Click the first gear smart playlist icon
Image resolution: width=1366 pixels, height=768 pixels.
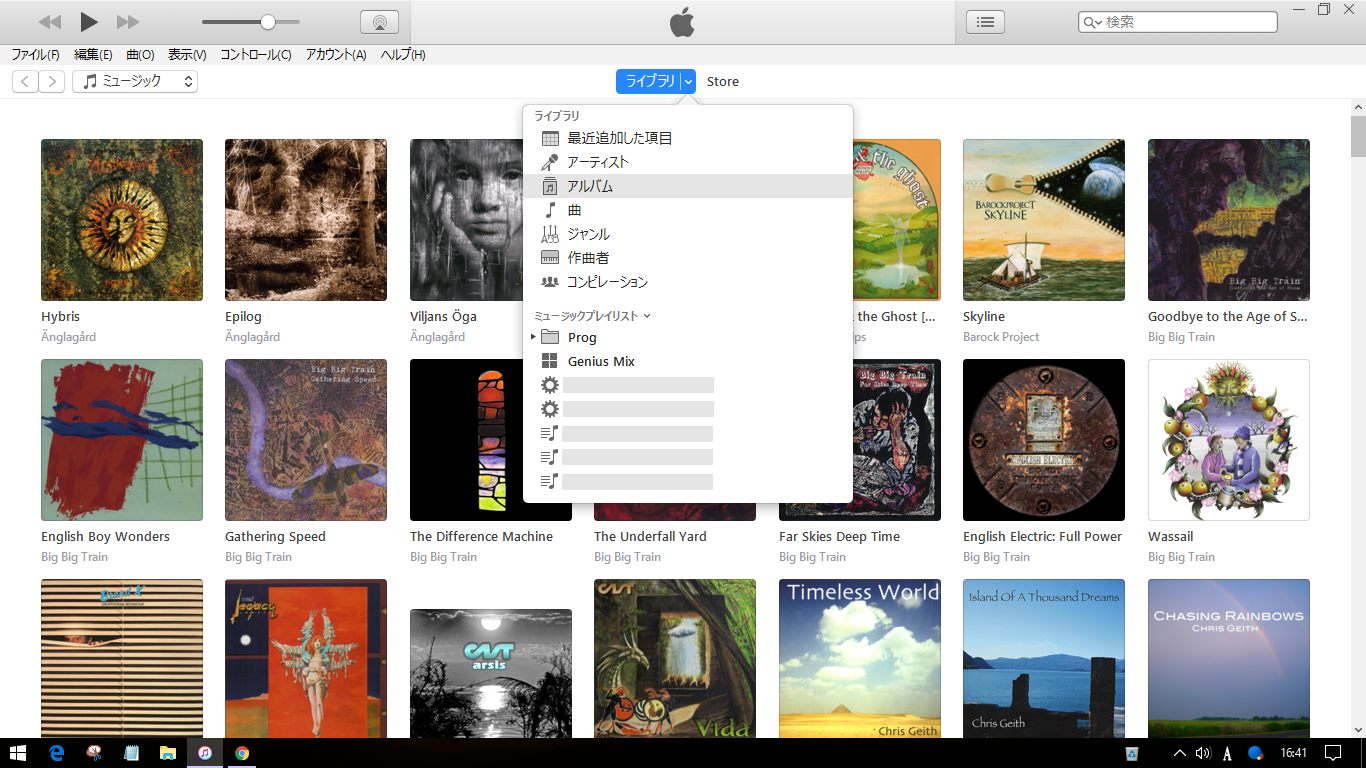tap(550, 385)
